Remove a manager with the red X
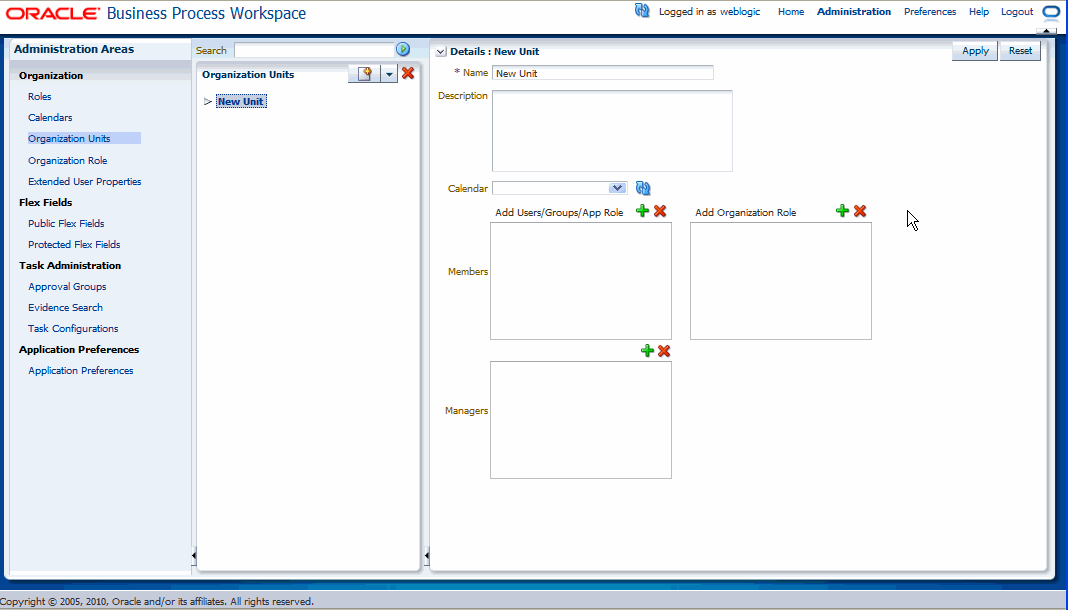The width and height of the screenshot is (1068, 610). [x=664, y=351]
